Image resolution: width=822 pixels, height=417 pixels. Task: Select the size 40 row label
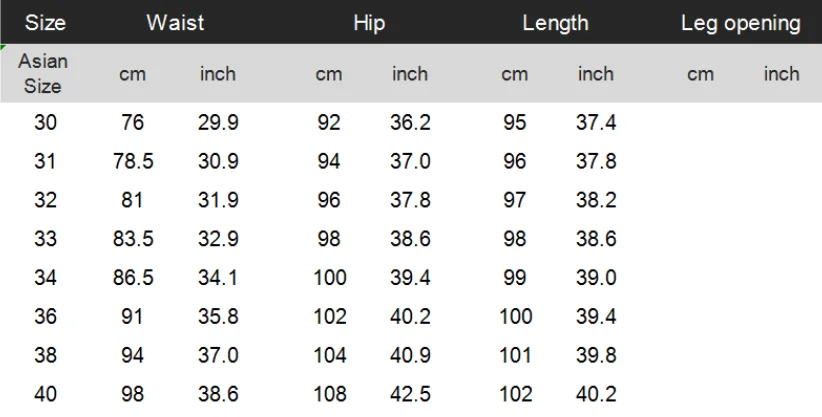click(x=45, y=394)
